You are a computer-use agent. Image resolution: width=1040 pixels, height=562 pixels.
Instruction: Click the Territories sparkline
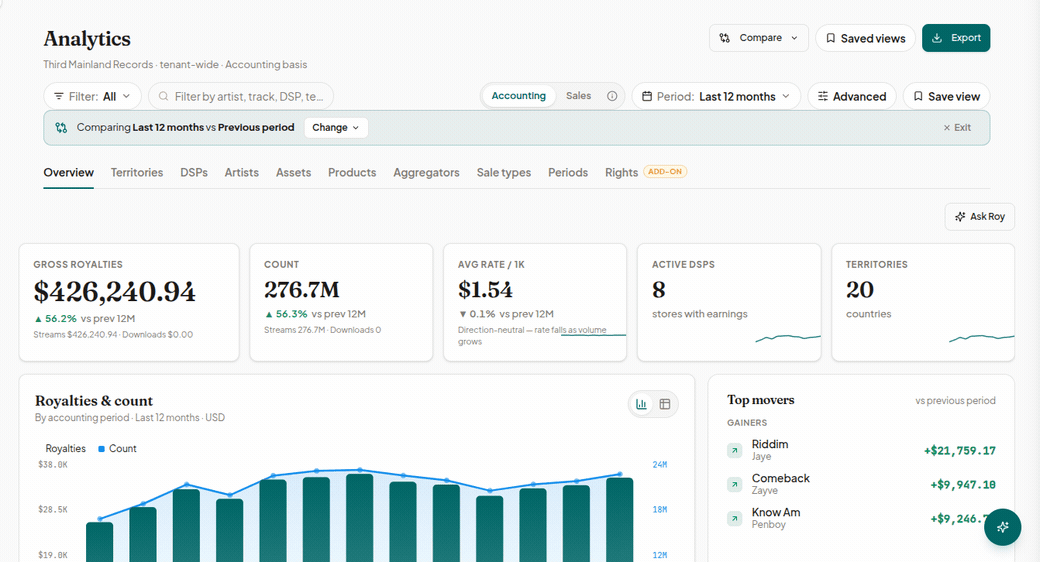982,338
